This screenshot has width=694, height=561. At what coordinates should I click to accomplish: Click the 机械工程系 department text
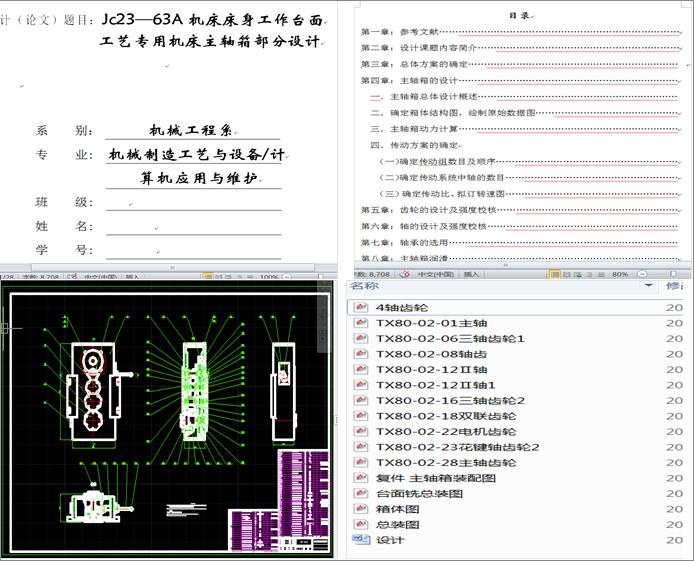point(190,131)
